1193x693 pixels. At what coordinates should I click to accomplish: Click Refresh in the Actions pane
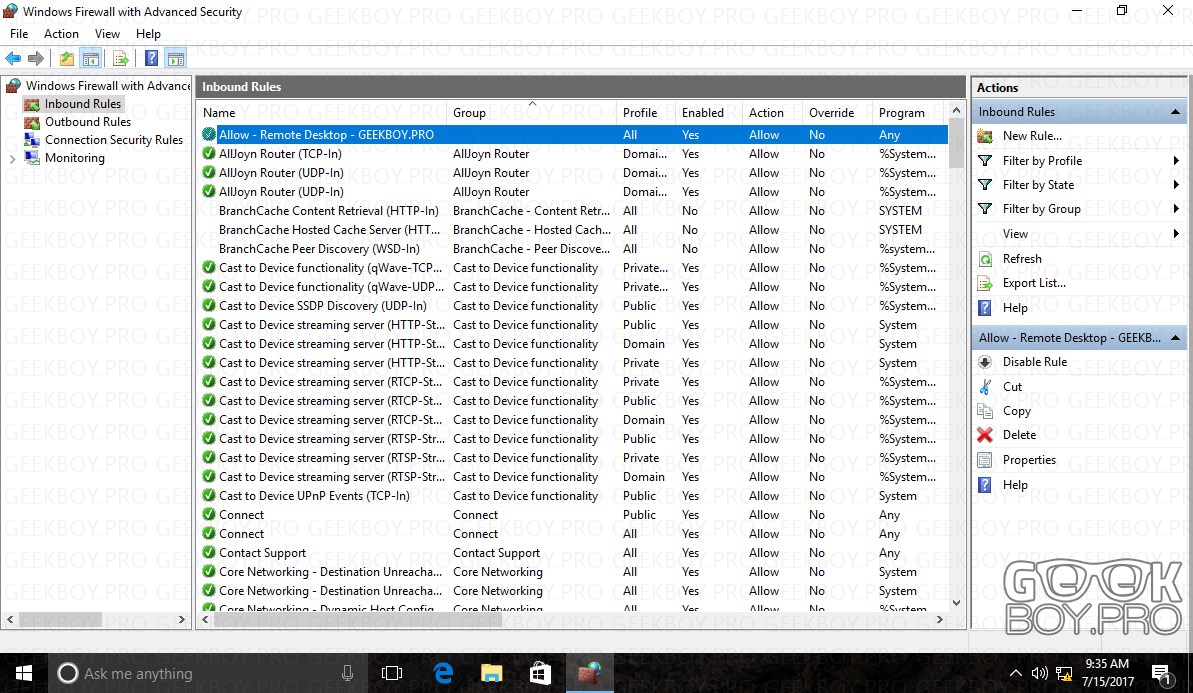coord(1022,259)
